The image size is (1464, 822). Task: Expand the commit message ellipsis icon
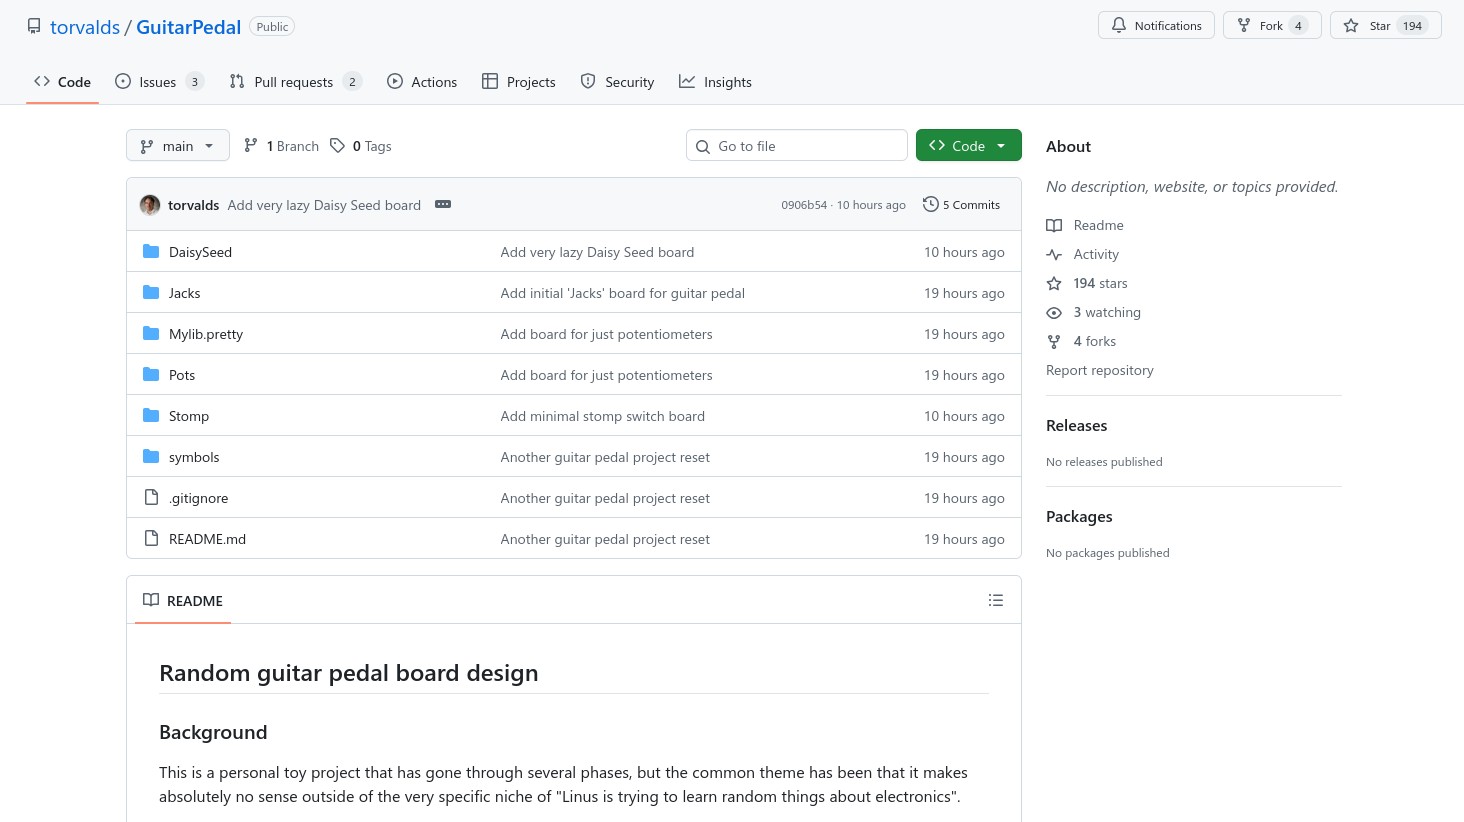click(443, 204)
